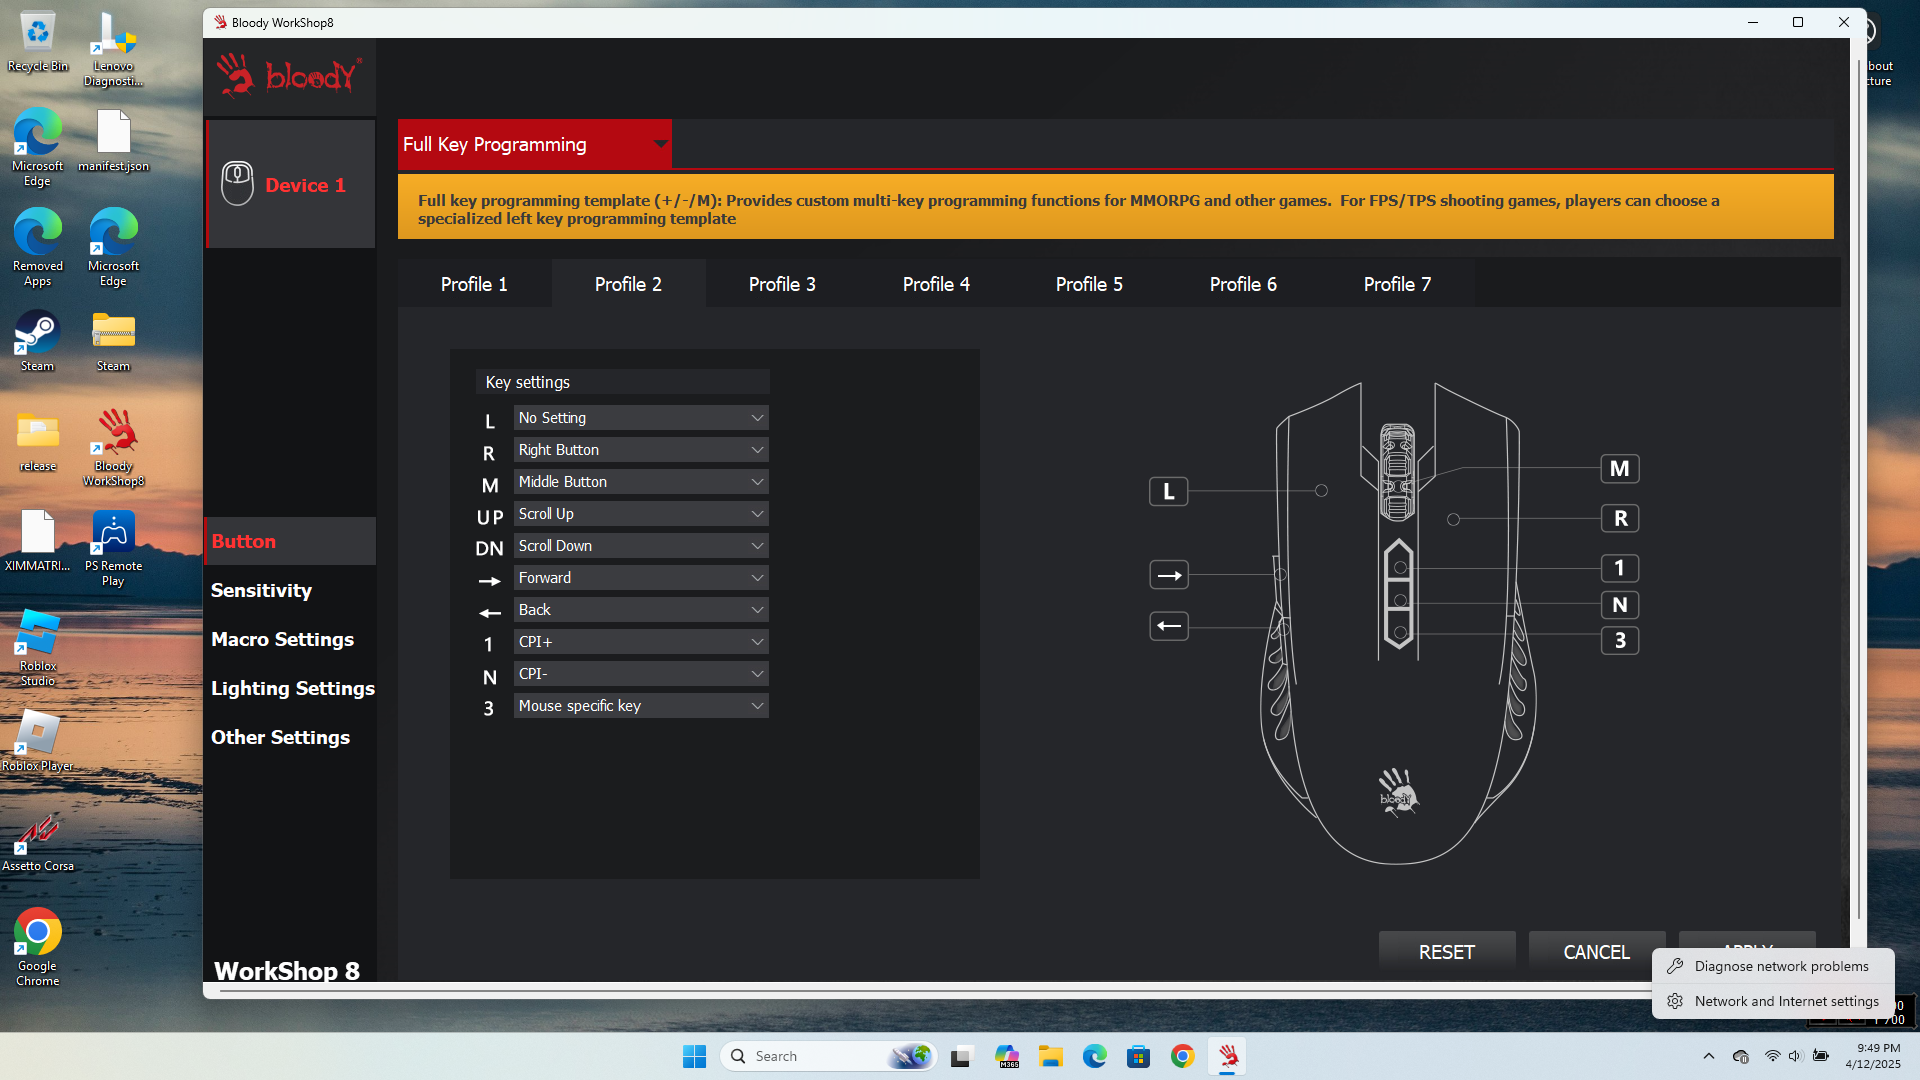The height and width of the screenshot is (1080, 1920).
Task: Open Recycle Bin on the desktop
Action: (x=38, y=42)
